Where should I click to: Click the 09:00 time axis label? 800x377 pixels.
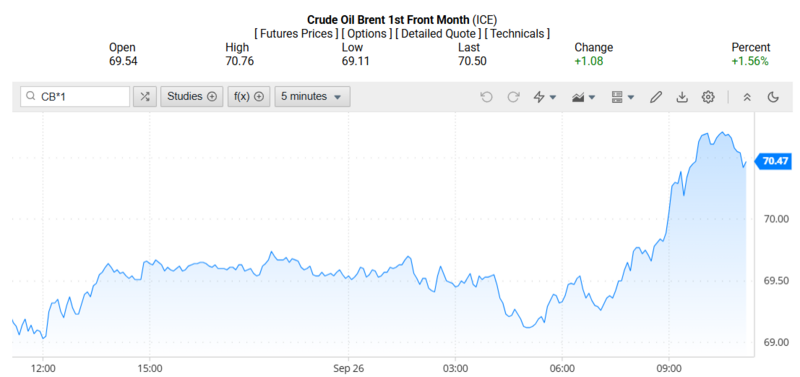(668, 367)
